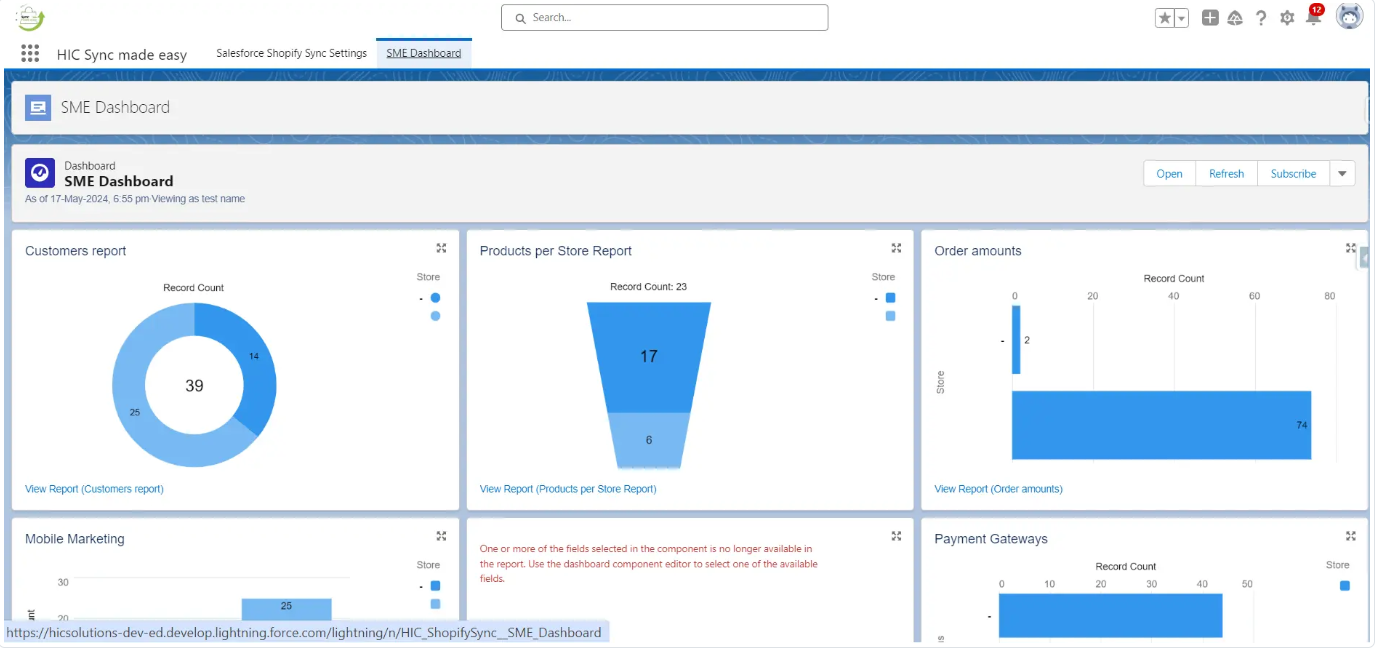This screenshot has height=654, width=1376.
Task: Expand the Order amounts component
Action: [1351, 248]
